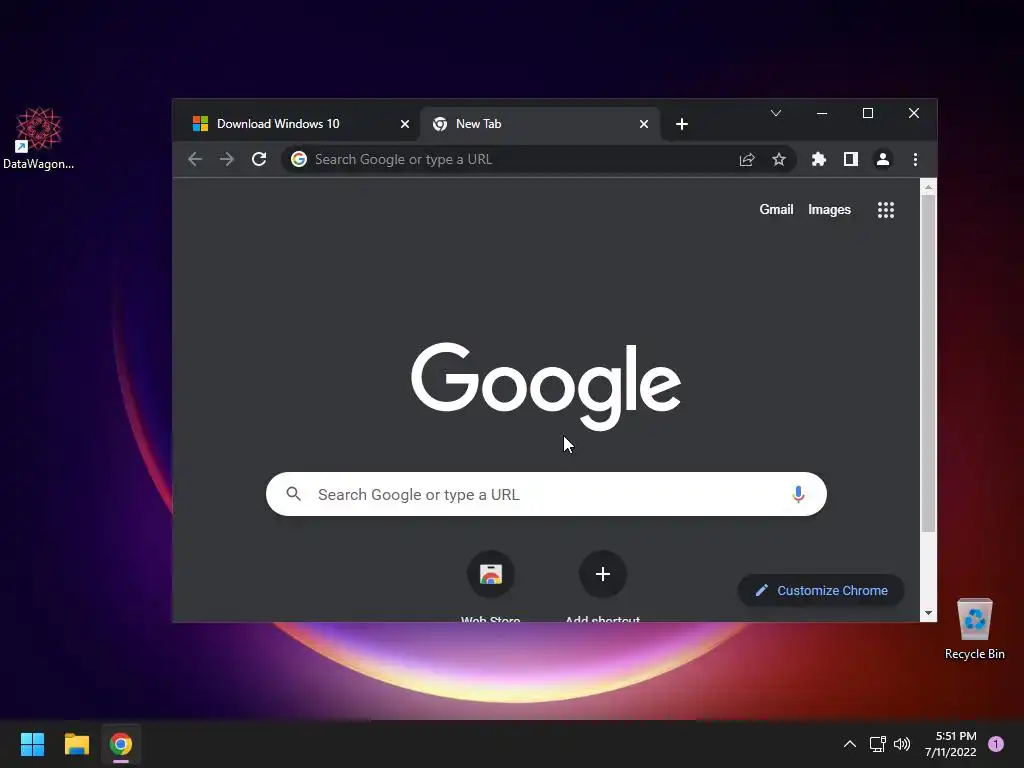The image size is (1024, 768).
Task: Start voice search with the microphone
Action: [x=798, y=494]
